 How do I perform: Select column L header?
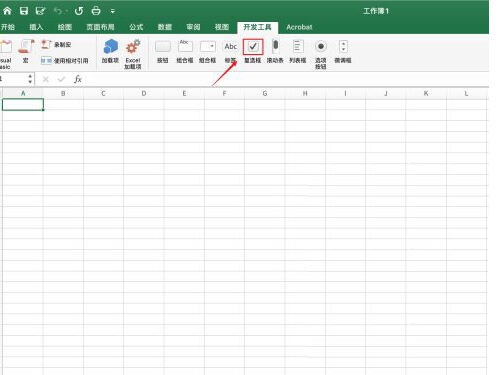tap(466, 93)
